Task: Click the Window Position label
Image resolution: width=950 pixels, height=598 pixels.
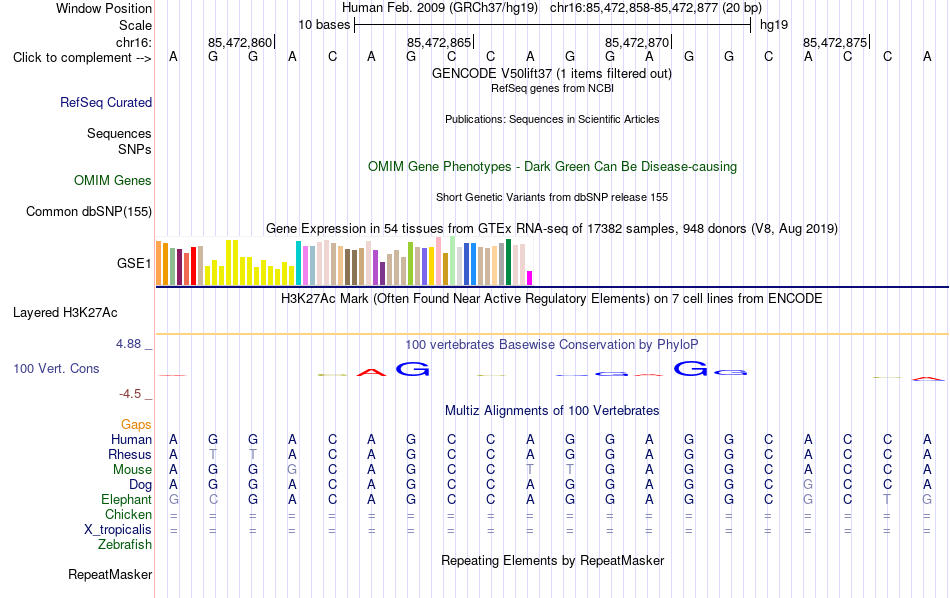Action: coord(104,8)
